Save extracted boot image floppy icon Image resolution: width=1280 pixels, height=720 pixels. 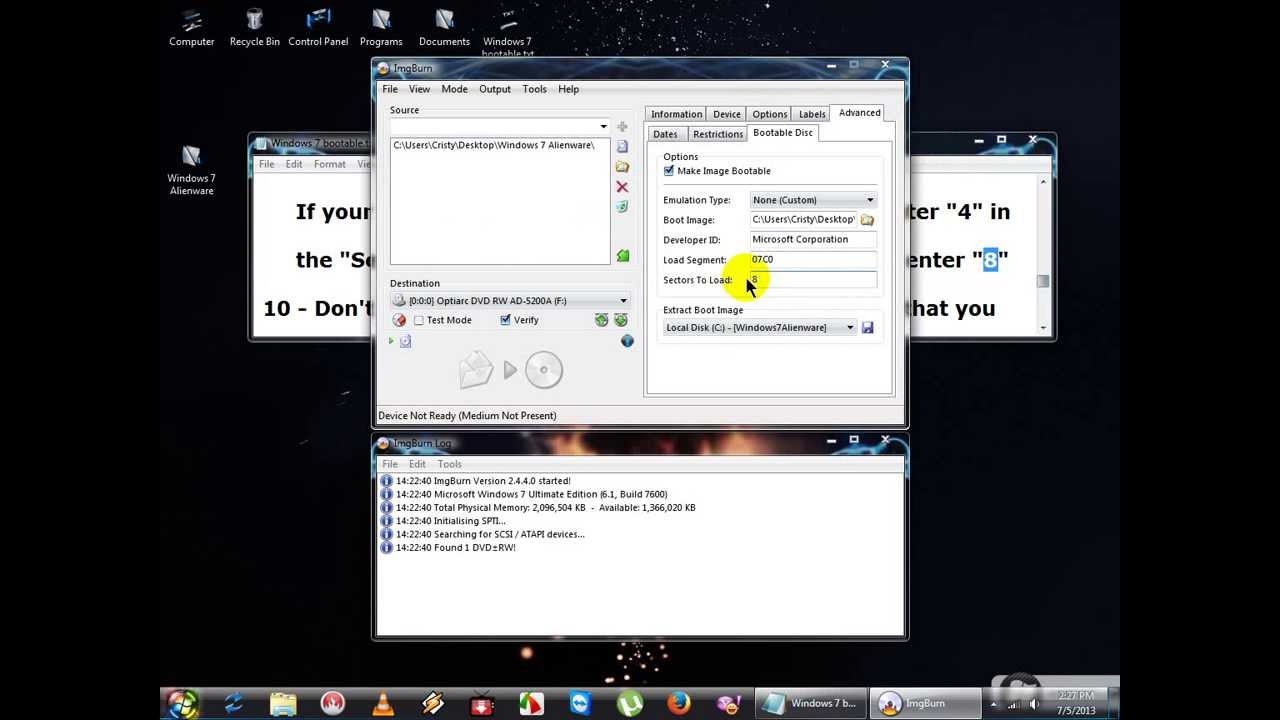pos(867,328)
